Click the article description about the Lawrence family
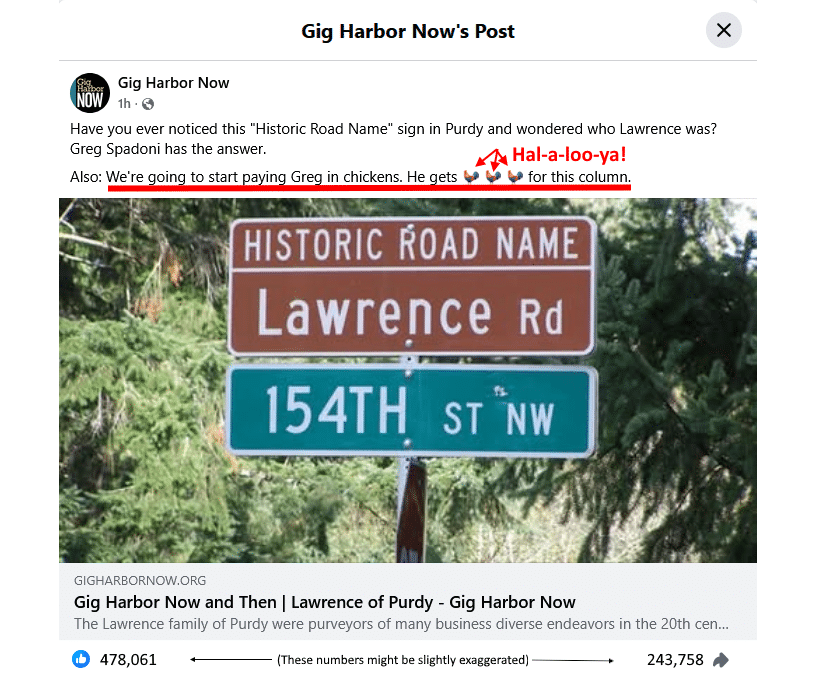818x683 pixels. (x=401, y=624)
